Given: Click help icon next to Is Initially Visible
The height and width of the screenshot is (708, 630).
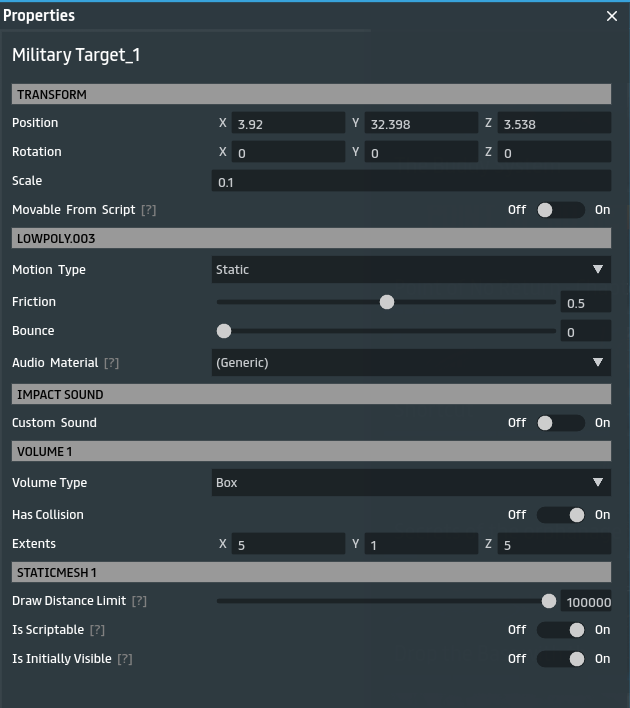Looking at the screenshot, I should coord(125,659).
